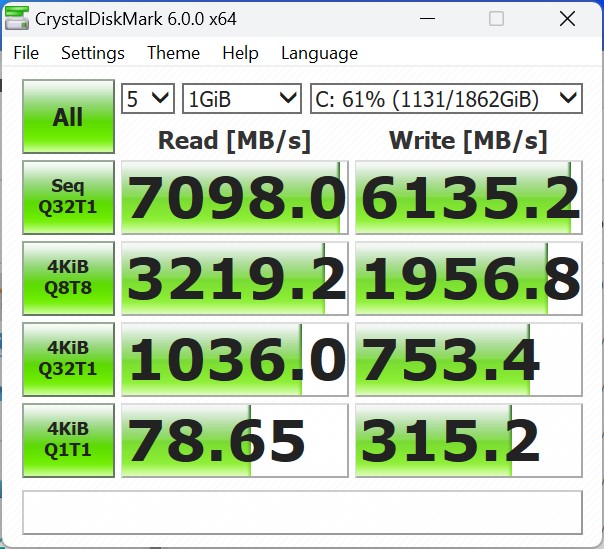This screenshot has height=549, width=604.
Task: Open the Language menu
Action: coord(319,53)
